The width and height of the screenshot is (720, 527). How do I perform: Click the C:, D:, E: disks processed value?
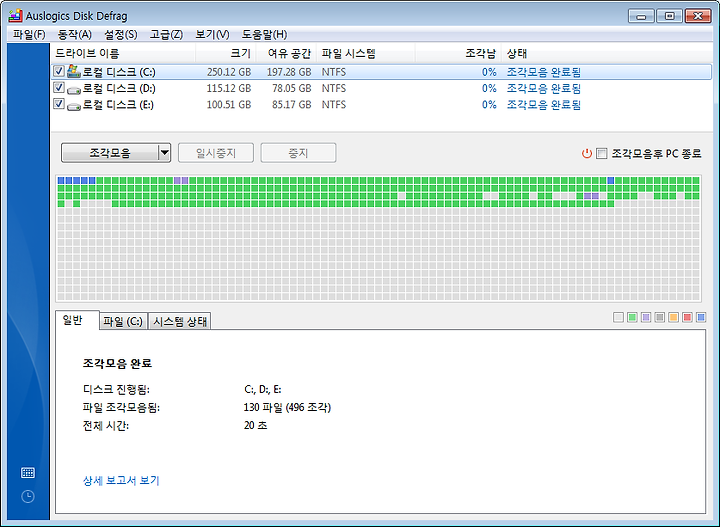coord(262,389)
